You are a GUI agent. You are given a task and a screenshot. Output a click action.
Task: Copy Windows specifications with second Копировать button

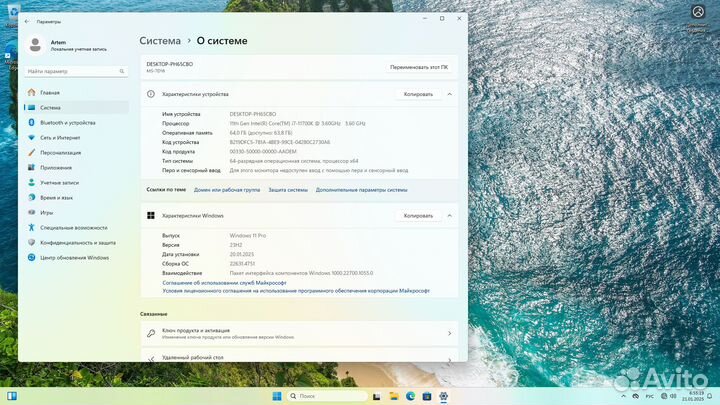tap(418, 215)
